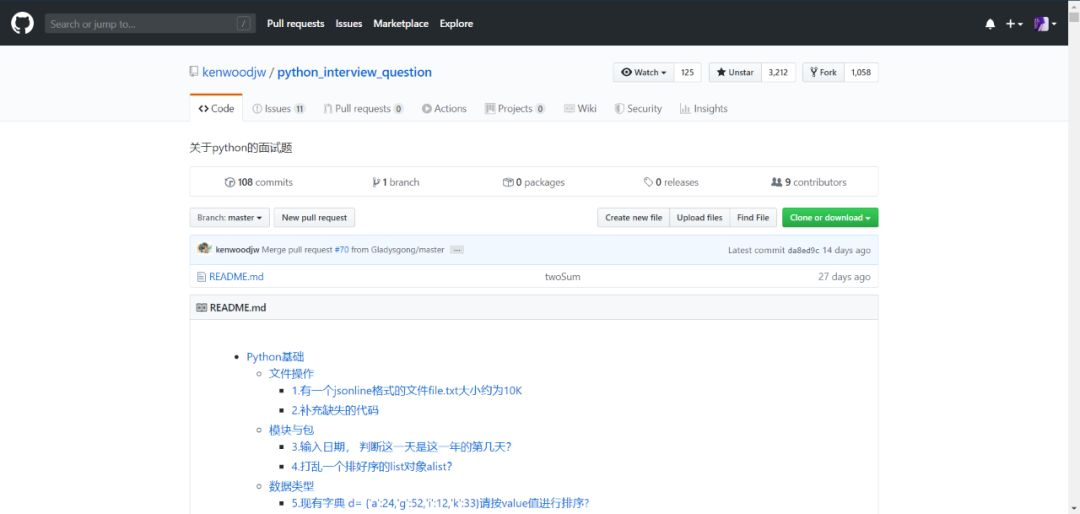The width and height of the screenshot is (1080, 514).
Task: Open python_interview_question repository link
Action: [355, 72]
